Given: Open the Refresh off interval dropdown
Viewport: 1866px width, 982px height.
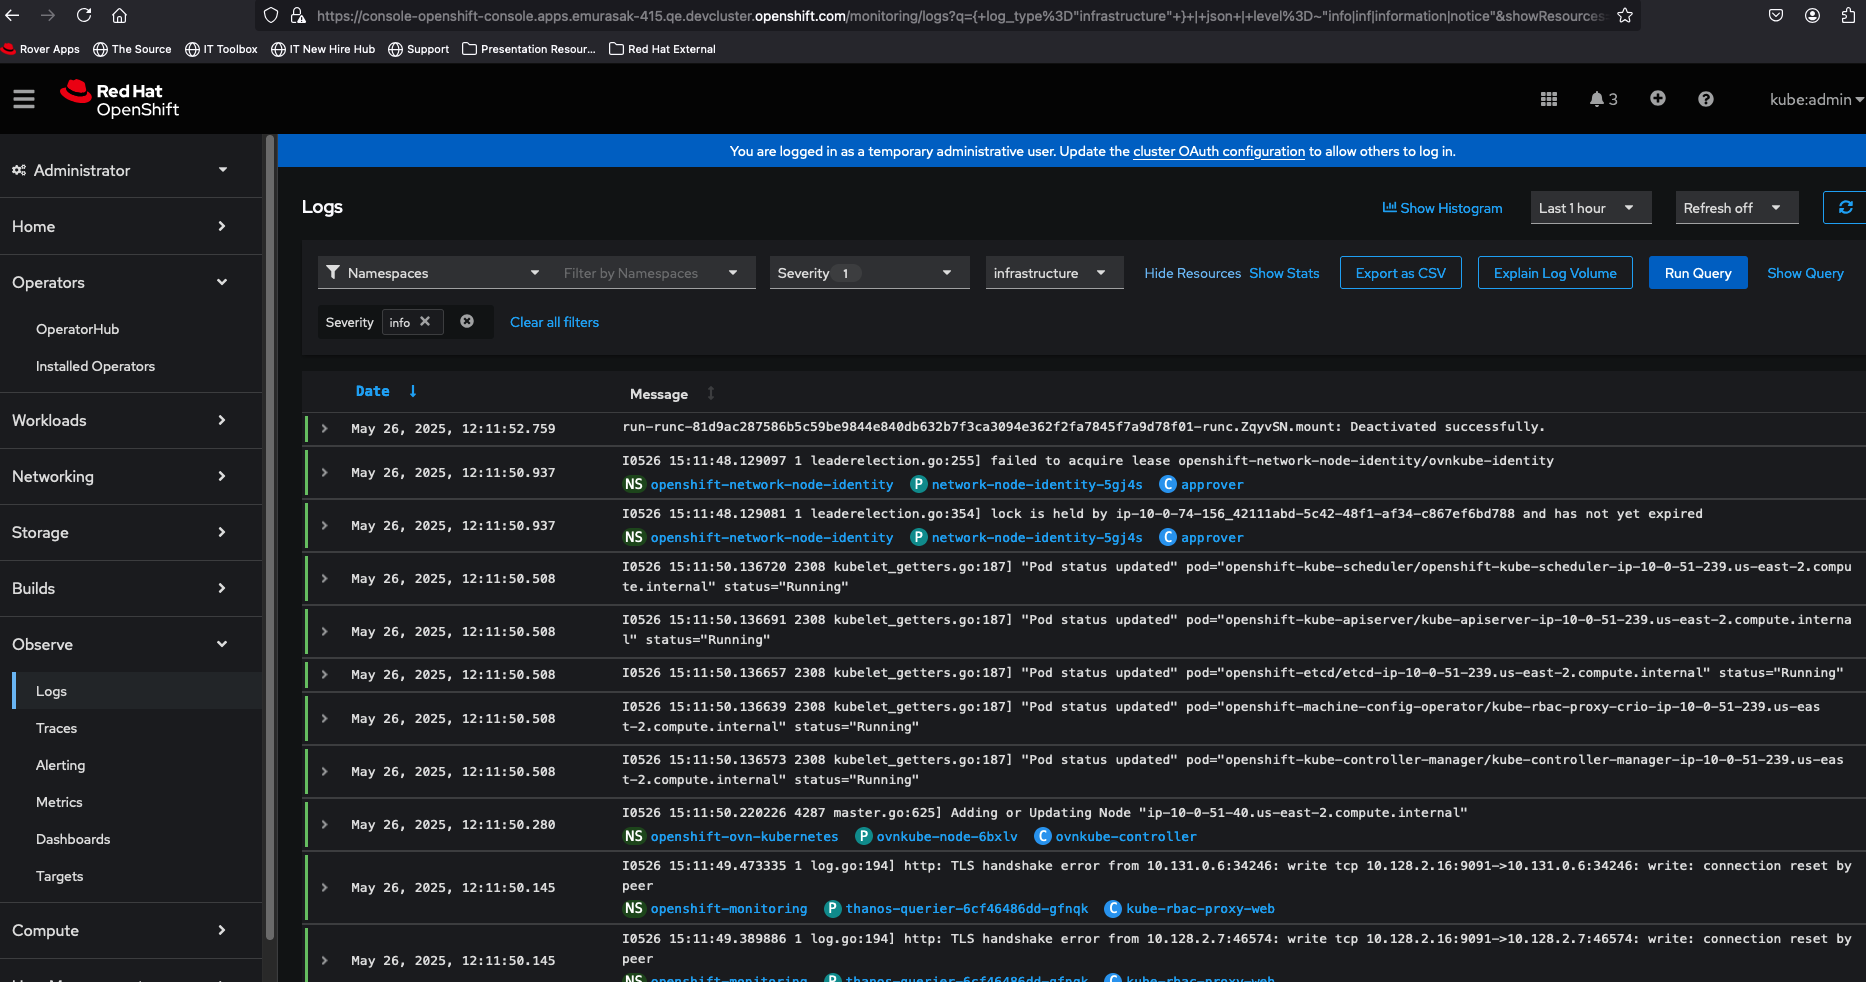Looking at the screenshot, I should (x=1735, y=208).
